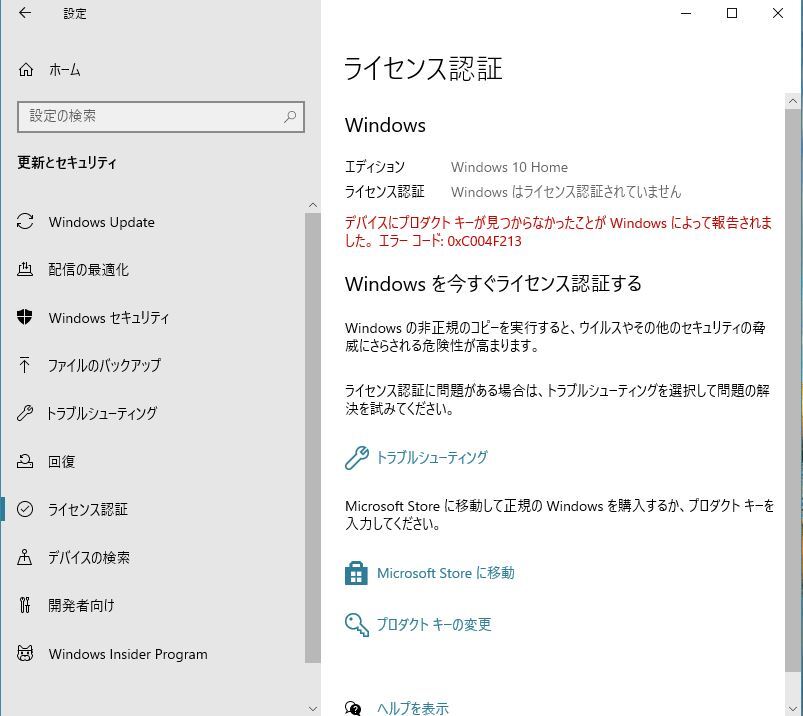Click the Windows セキュリティ shield icon

(25, 317)
